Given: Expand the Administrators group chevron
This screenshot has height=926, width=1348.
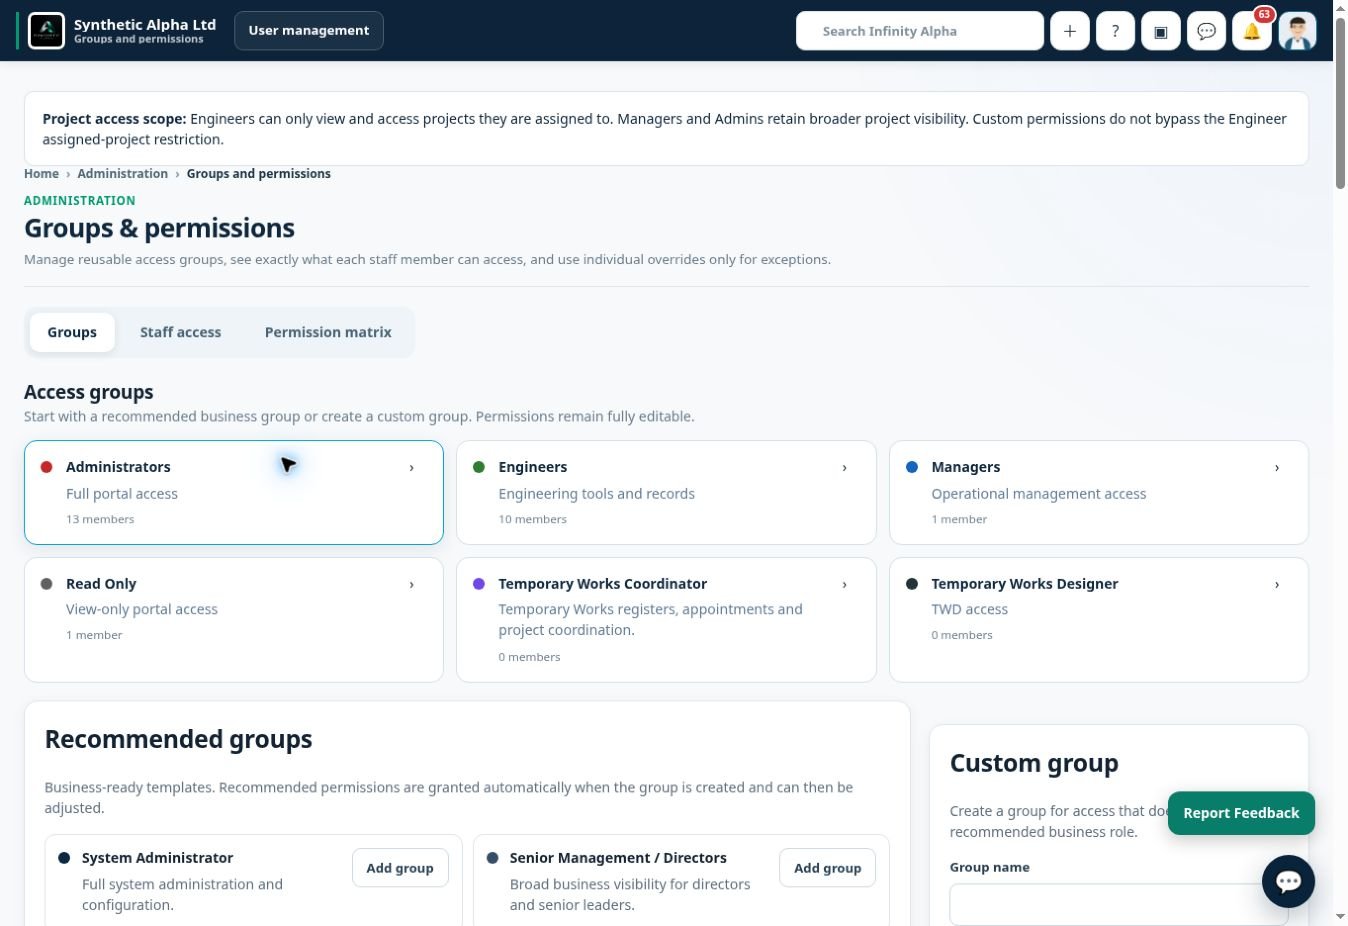Looking at the screenshot, I should pyautogui.click(x=411, y=467).
